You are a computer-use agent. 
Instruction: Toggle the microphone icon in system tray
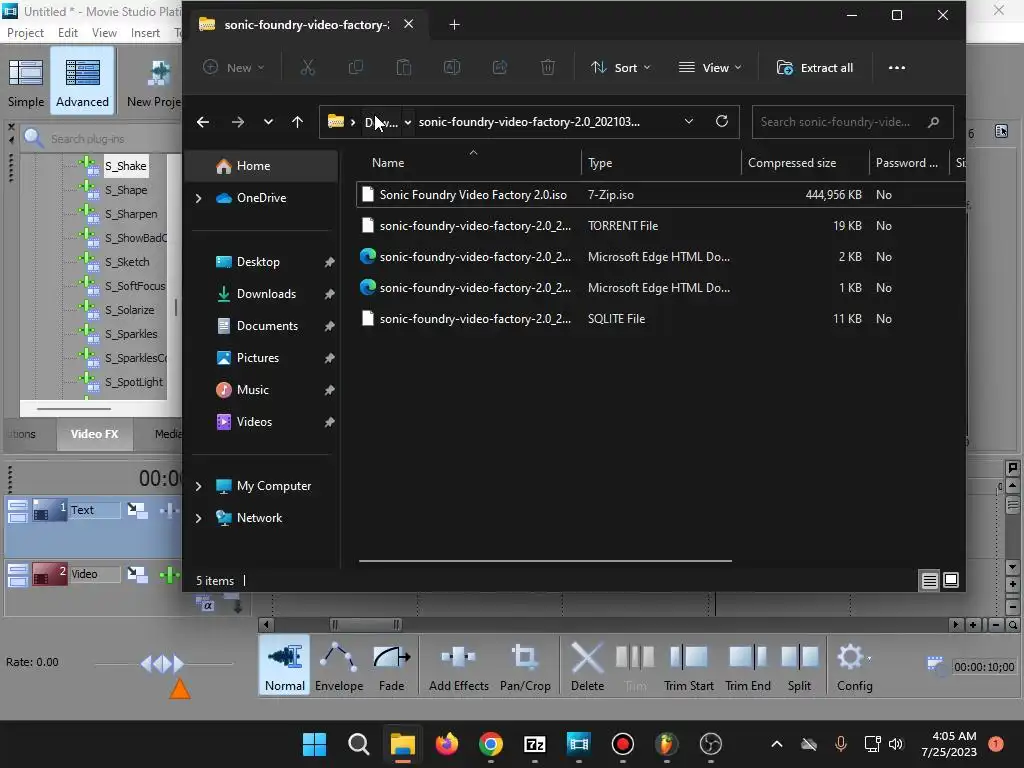(x=840, y=744)
